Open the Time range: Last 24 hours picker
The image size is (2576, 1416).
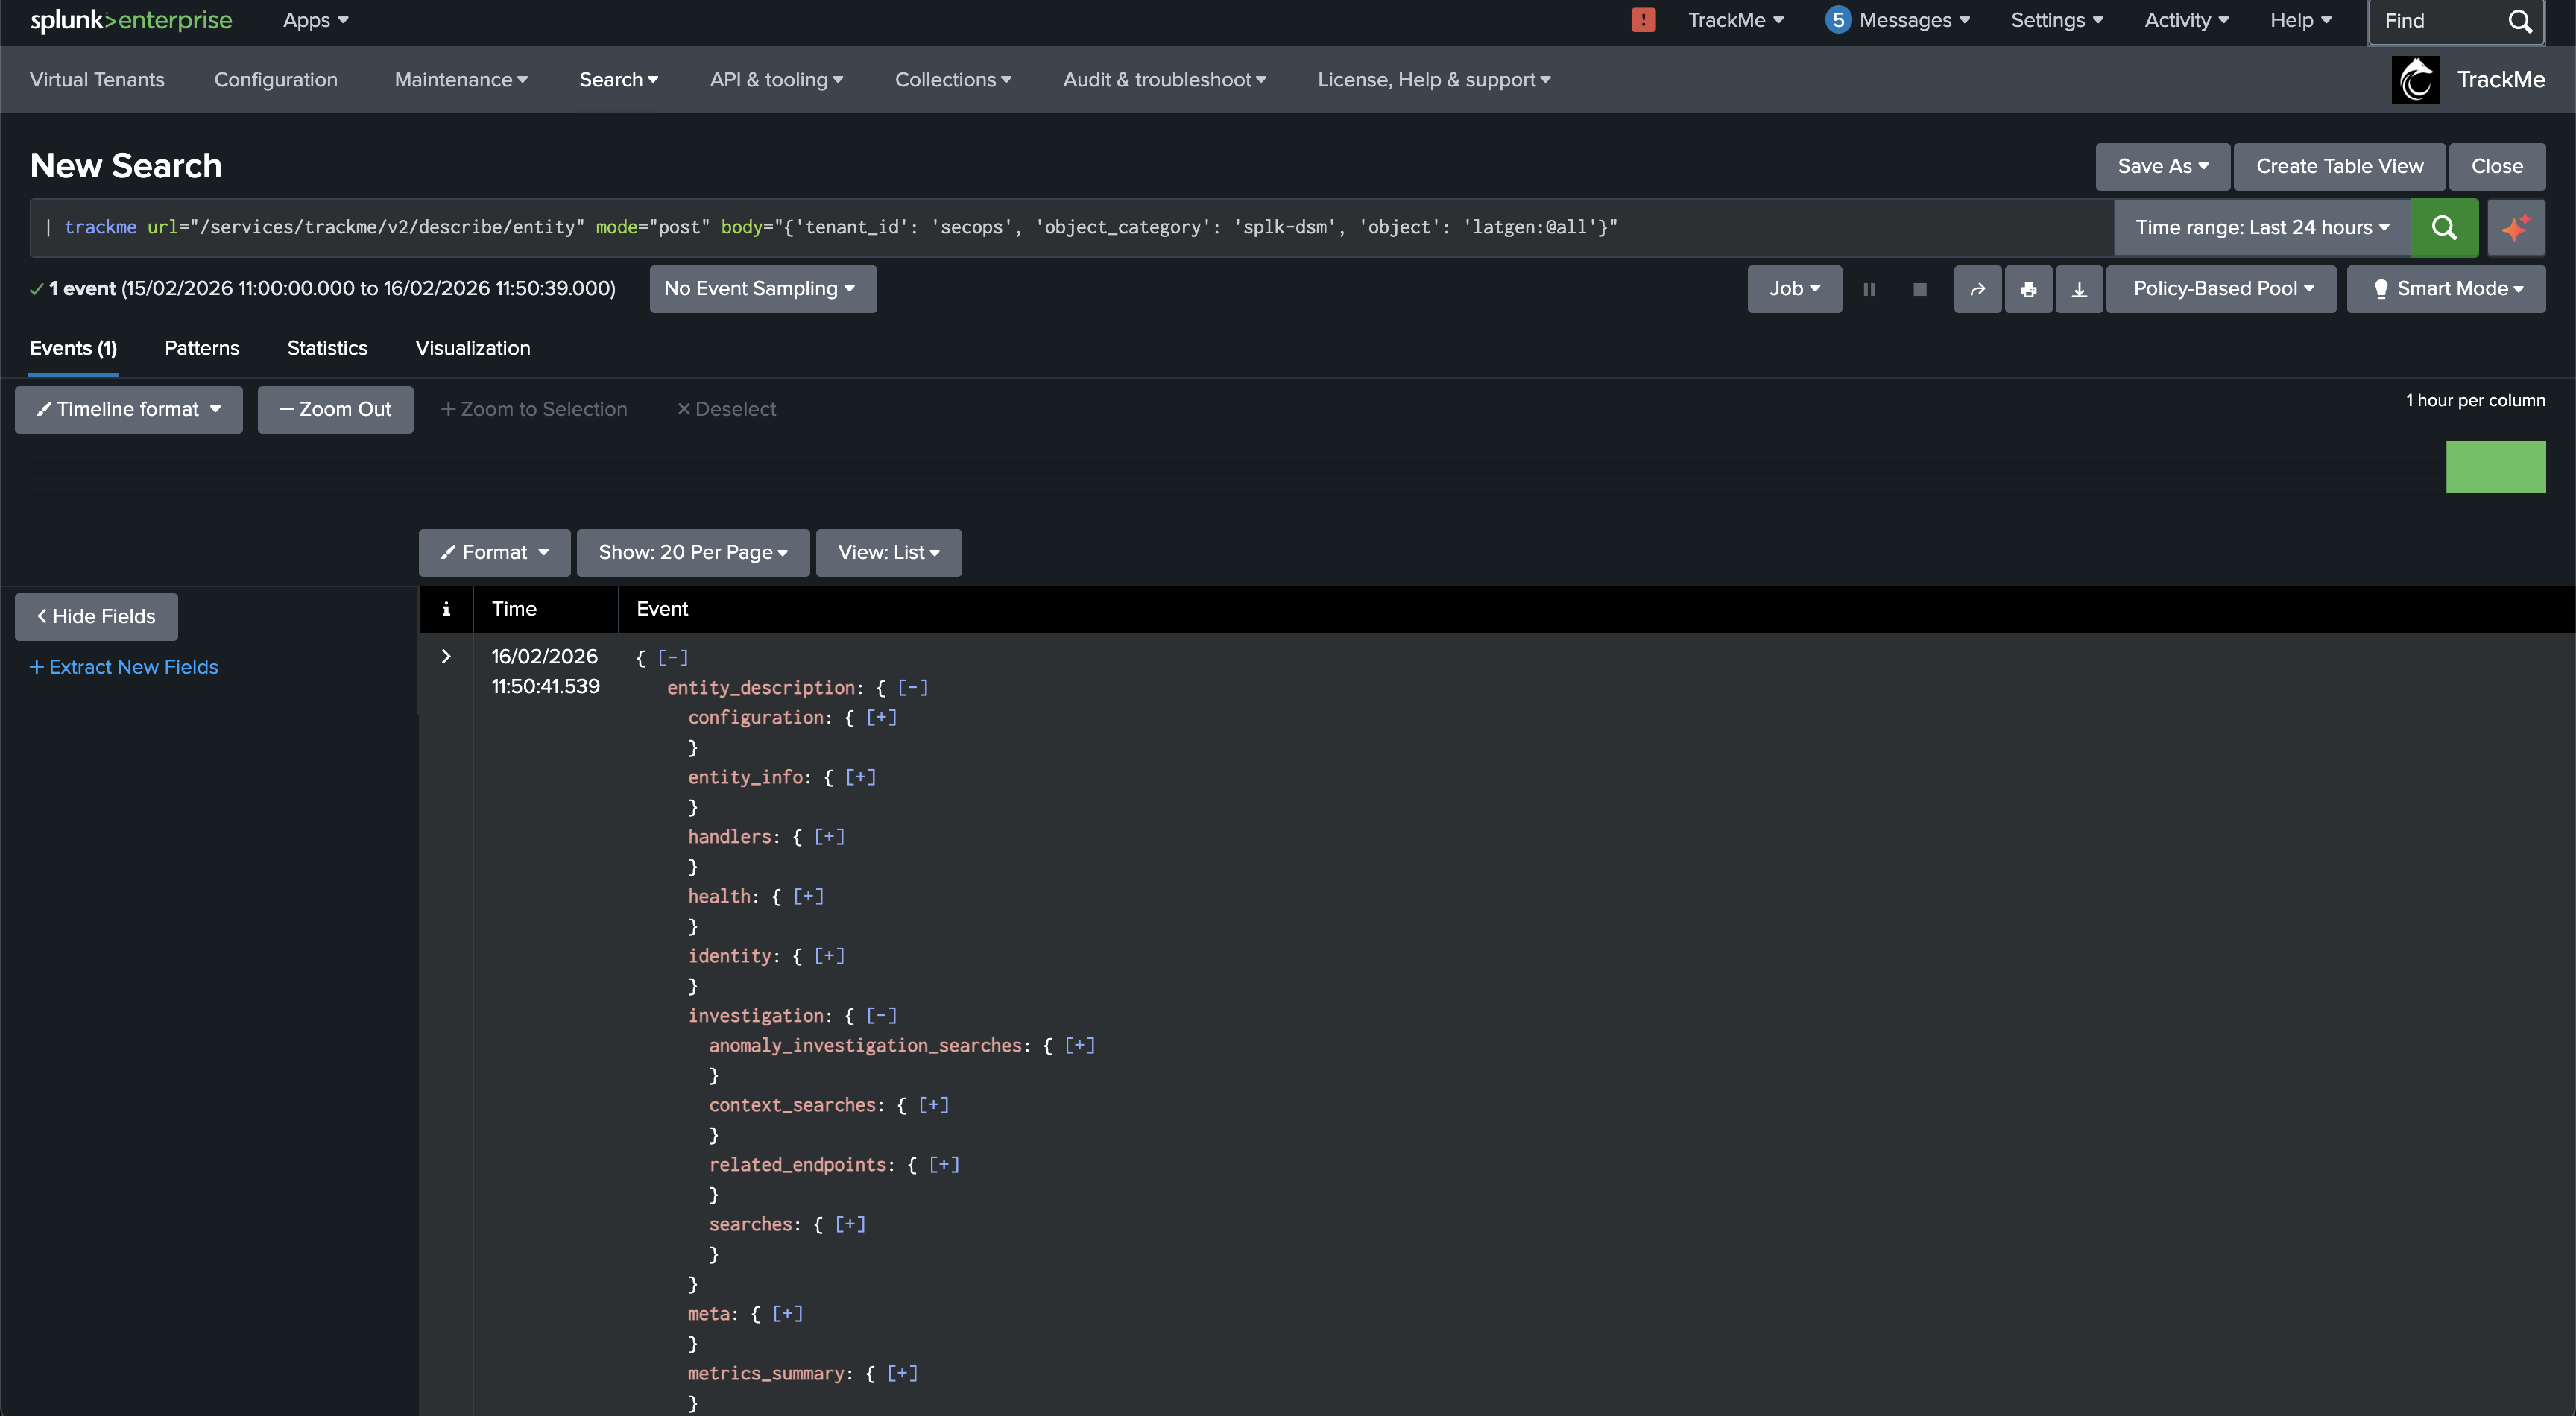2262,228
